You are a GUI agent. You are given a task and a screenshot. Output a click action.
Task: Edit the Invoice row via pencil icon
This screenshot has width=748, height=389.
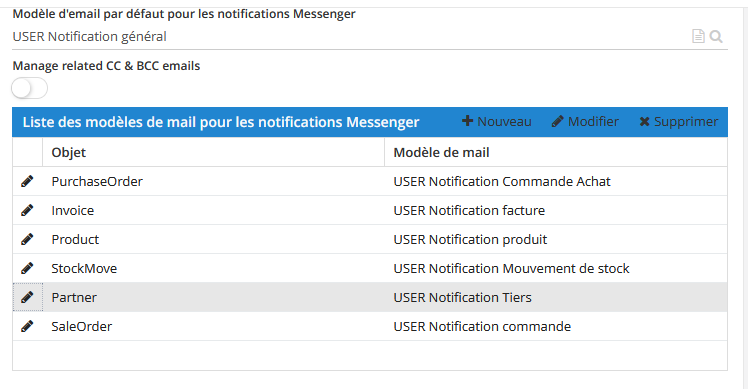coord(27,210)
